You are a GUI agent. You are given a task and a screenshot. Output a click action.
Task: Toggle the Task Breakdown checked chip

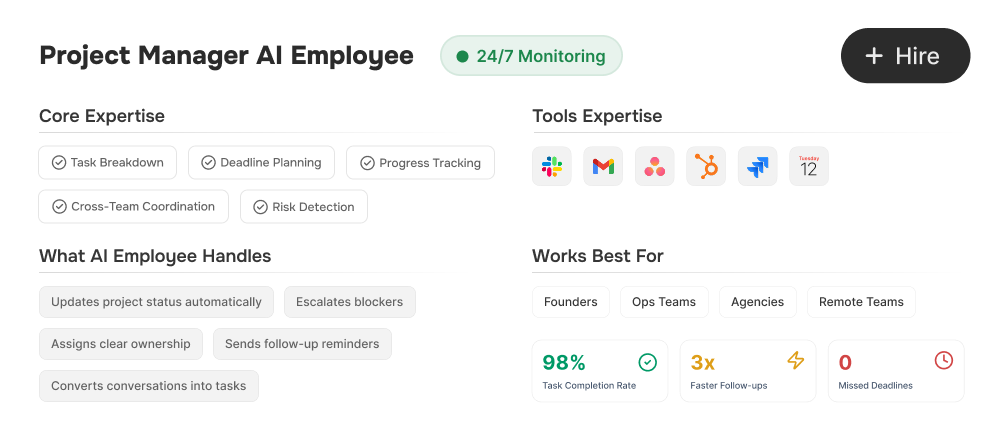coord(108,163)
